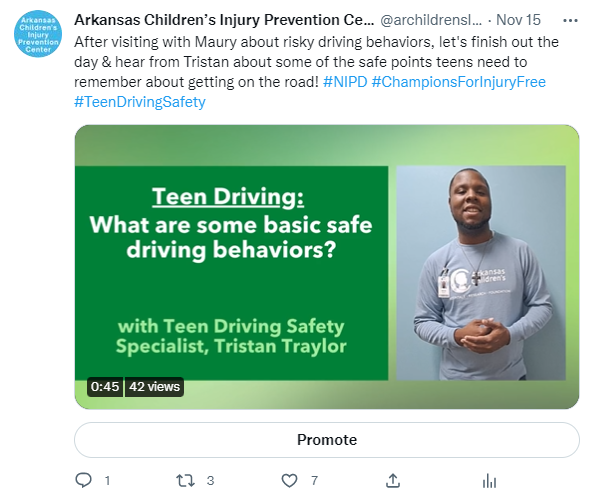Click the retweet count number 3
Screen dimensions: 594x499
(x=211, y=481)
